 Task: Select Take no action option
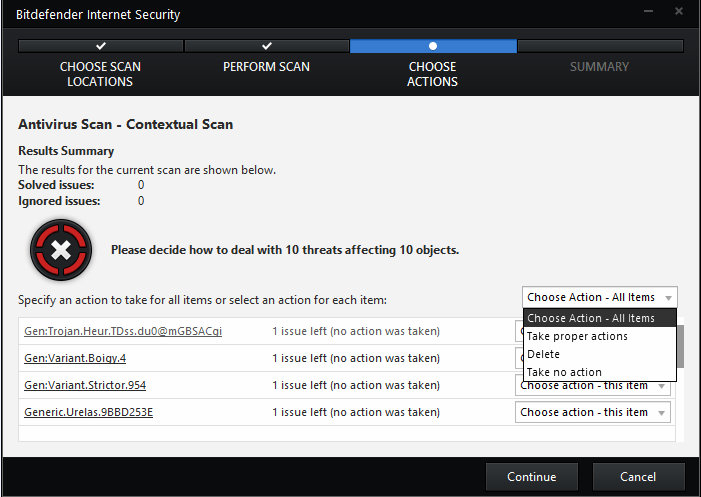click(x=600, y=372)
